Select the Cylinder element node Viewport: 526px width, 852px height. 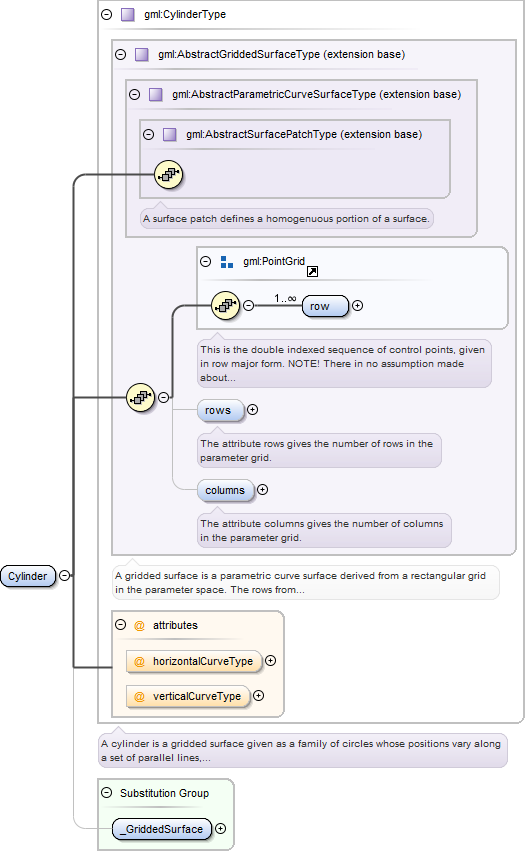pyautogui.click(x=28, y=576)
